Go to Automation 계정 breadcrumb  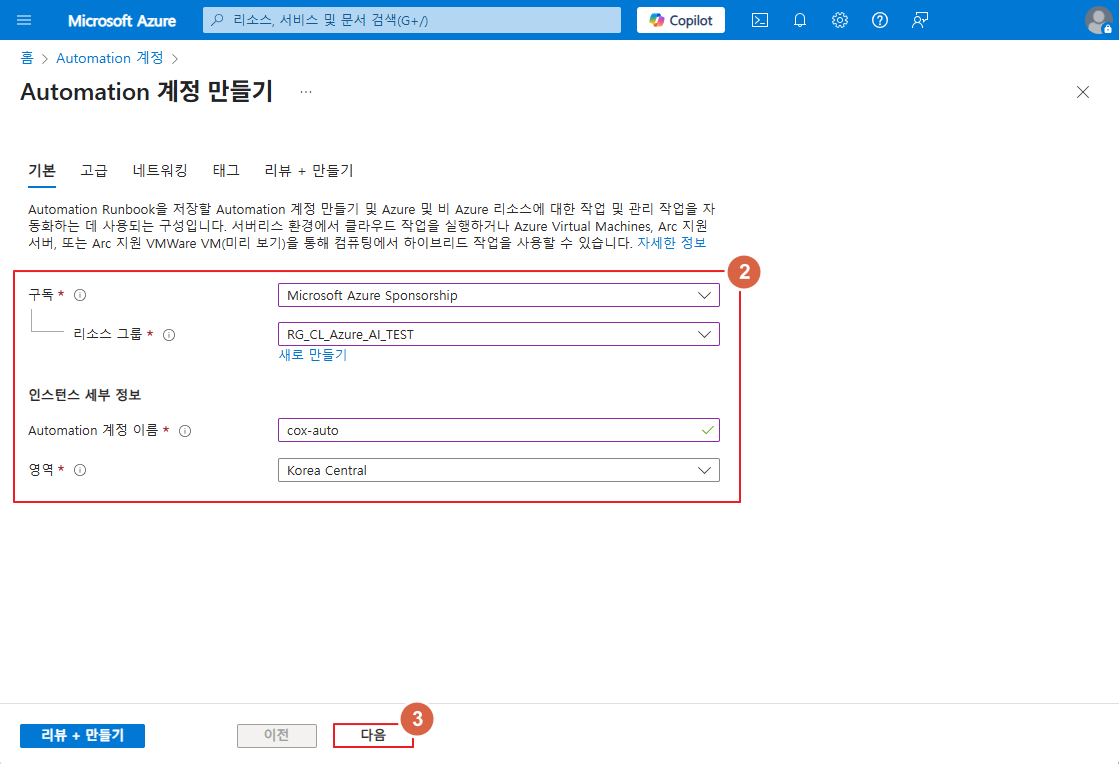110,58
